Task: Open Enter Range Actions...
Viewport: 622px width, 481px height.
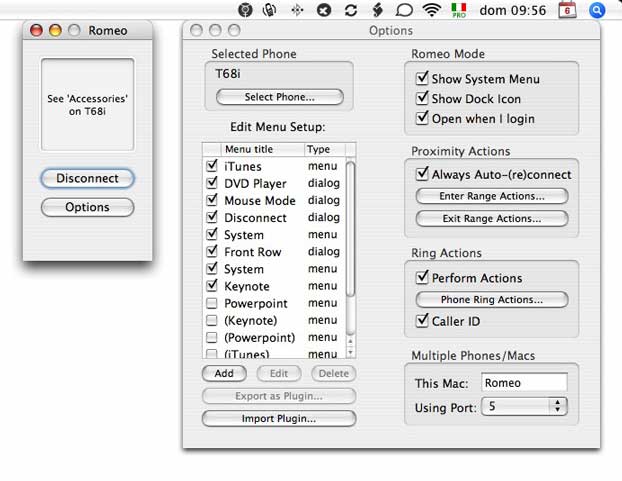Action: [x=491, y=196]
